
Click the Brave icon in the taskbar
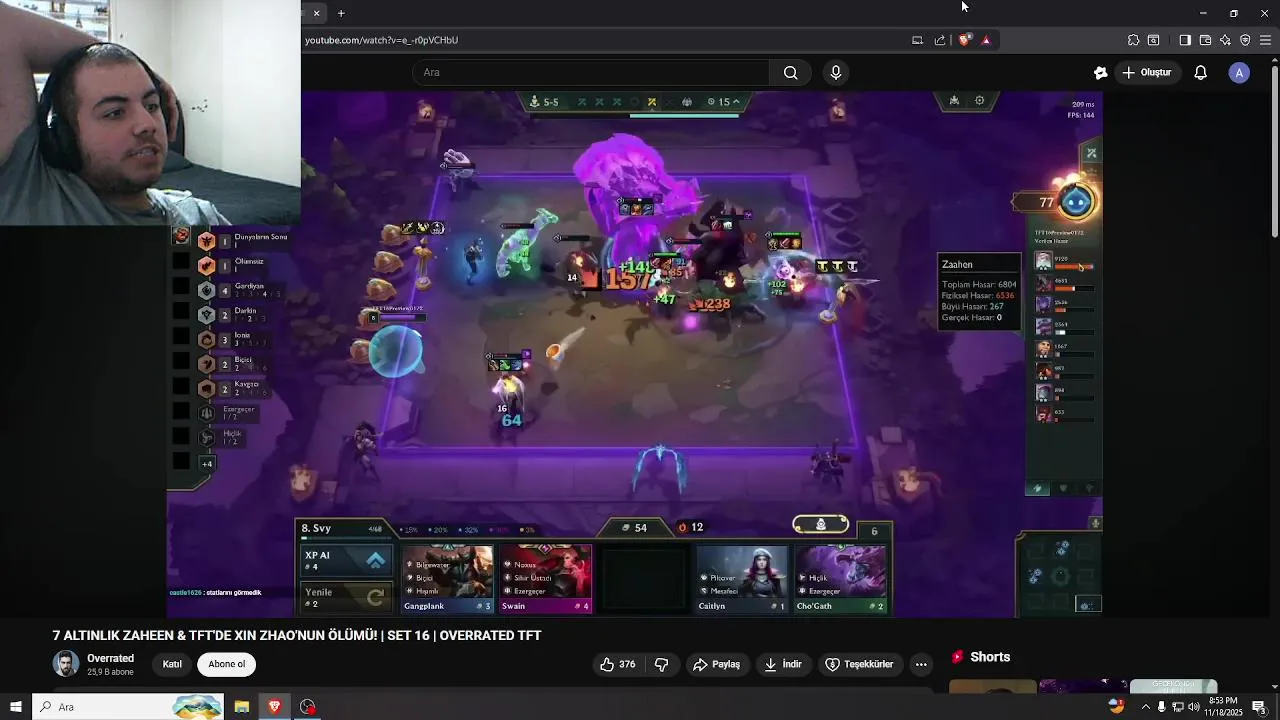pos(274,707)
